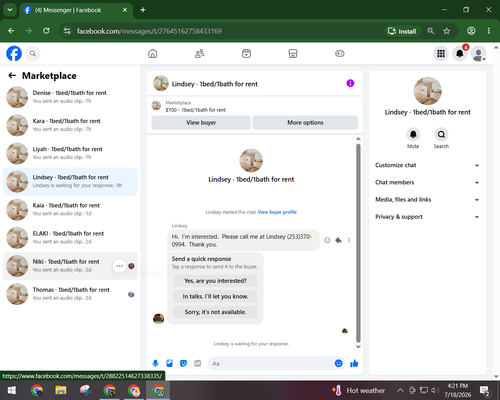Open the Reels video icon in navigation
This screenshot has height=400, width=500.
point(246,53)
